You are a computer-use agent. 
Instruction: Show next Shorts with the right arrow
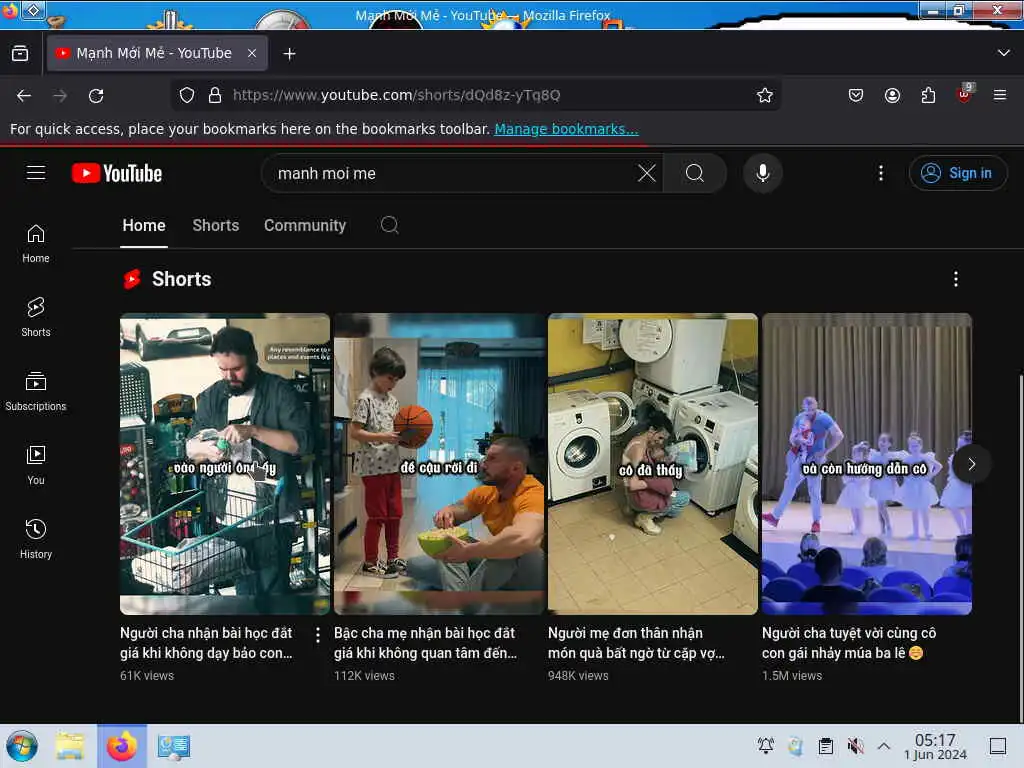[x=971, y=464]
